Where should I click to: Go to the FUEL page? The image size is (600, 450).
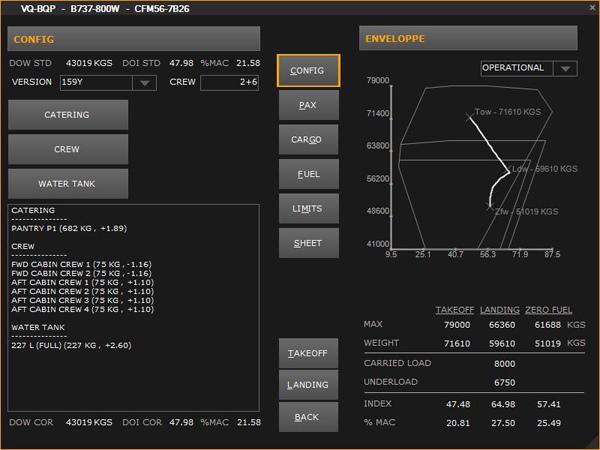click(308, 174)
